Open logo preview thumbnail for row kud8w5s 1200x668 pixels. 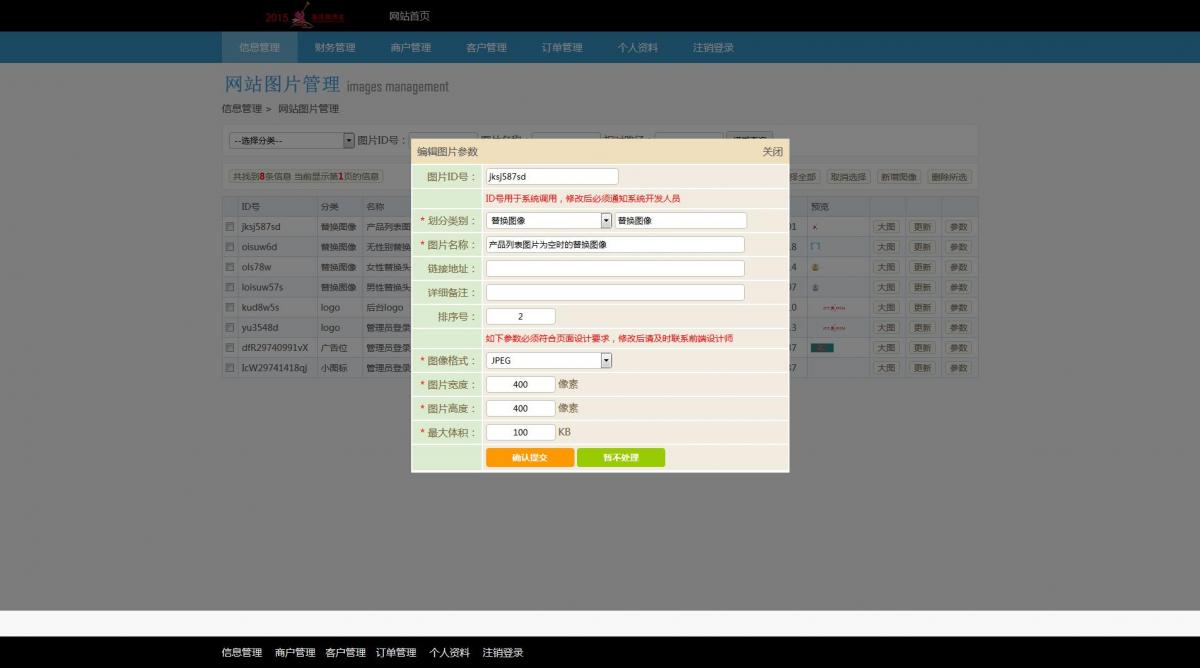(834, 308)
